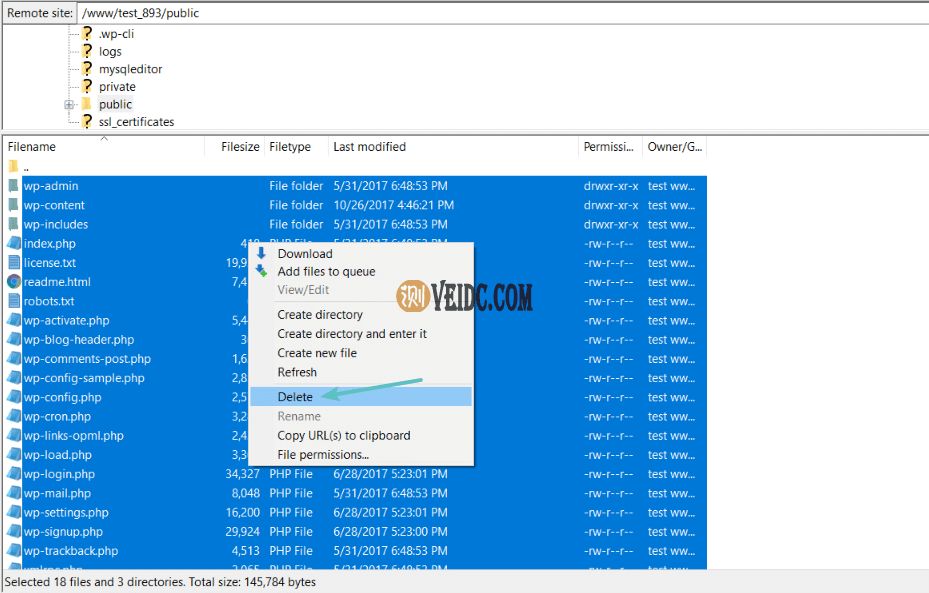Click the public folder icon in tree
Viewport: 929px width, 593px height.
coord(86,104)
